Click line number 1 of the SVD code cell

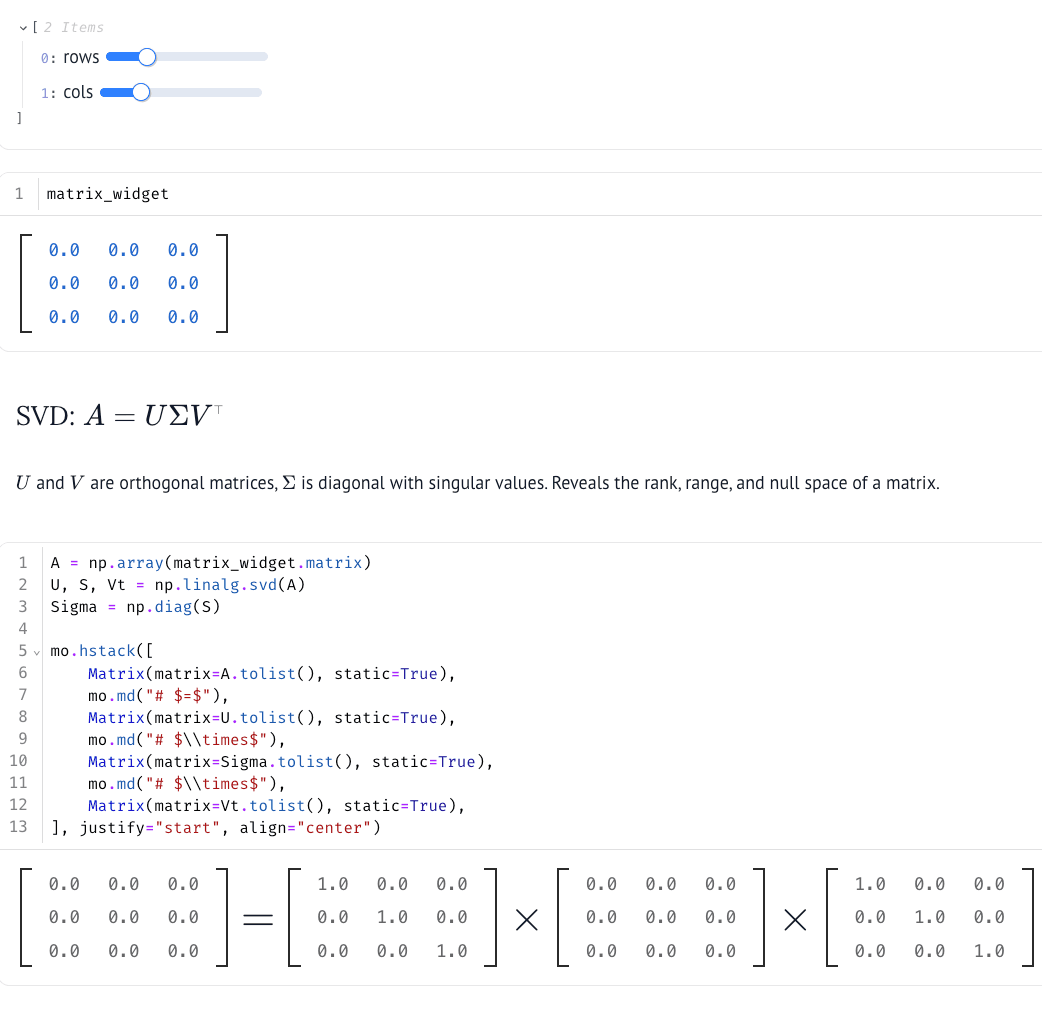pos(22,562)
